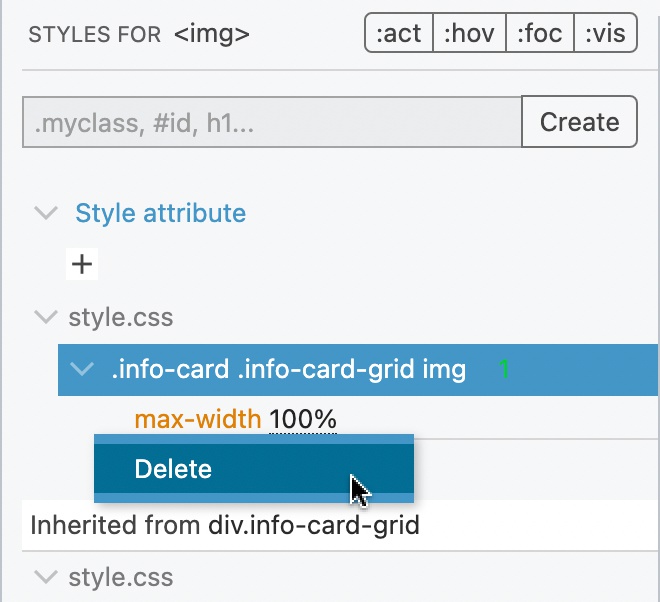Image resolution: width=660 pixels, height=602 pixels.
Task: Click the first style.css file label
Action: click(121, 317)
